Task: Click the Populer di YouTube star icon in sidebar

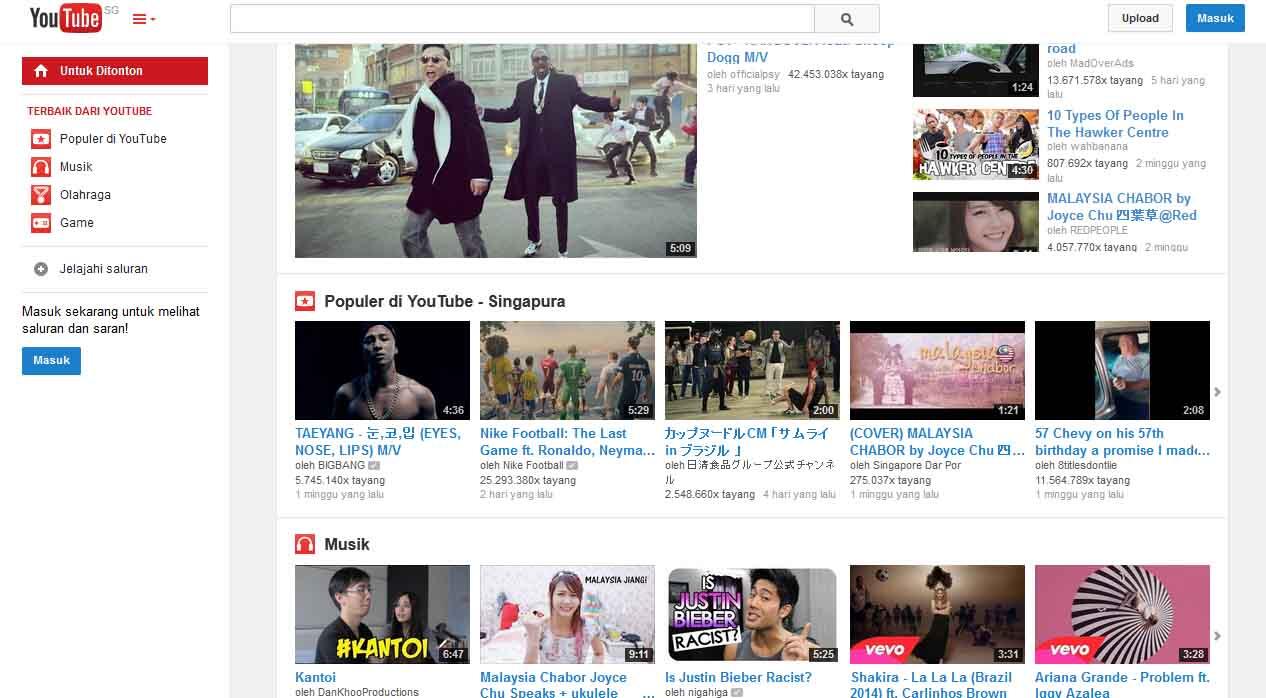Action: [41, 139]
